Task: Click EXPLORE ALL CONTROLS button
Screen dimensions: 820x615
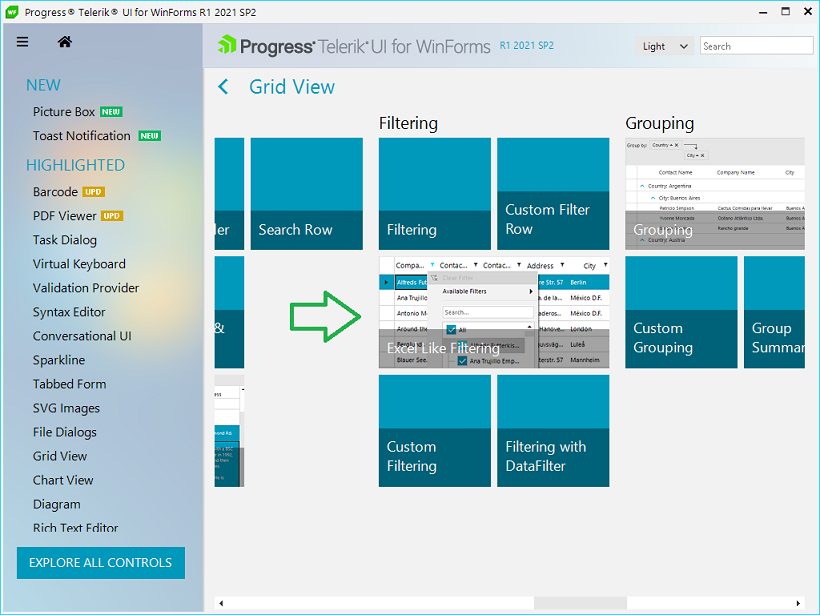Action: [100, 563]
